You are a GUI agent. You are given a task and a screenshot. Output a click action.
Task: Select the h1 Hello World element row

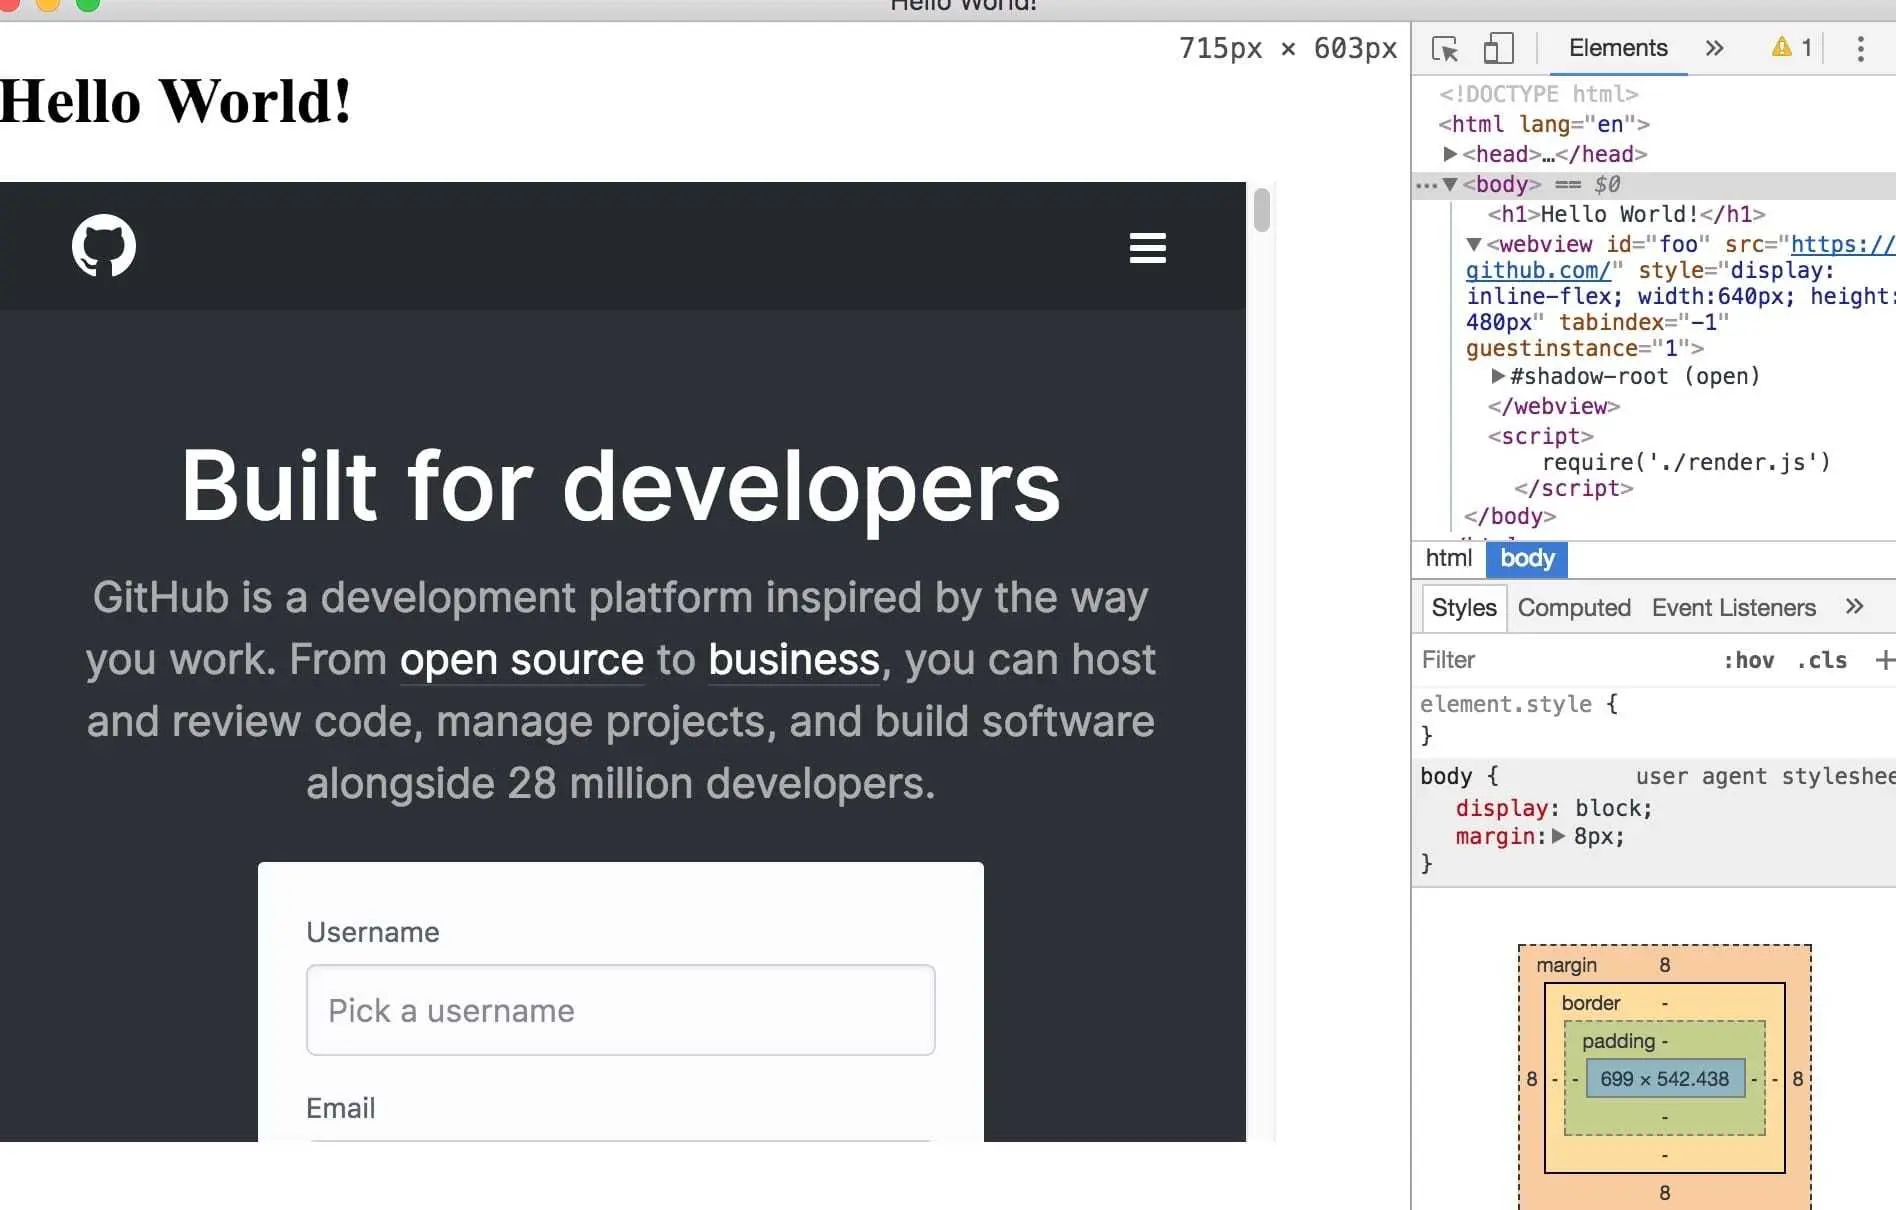click(1626, 214)
